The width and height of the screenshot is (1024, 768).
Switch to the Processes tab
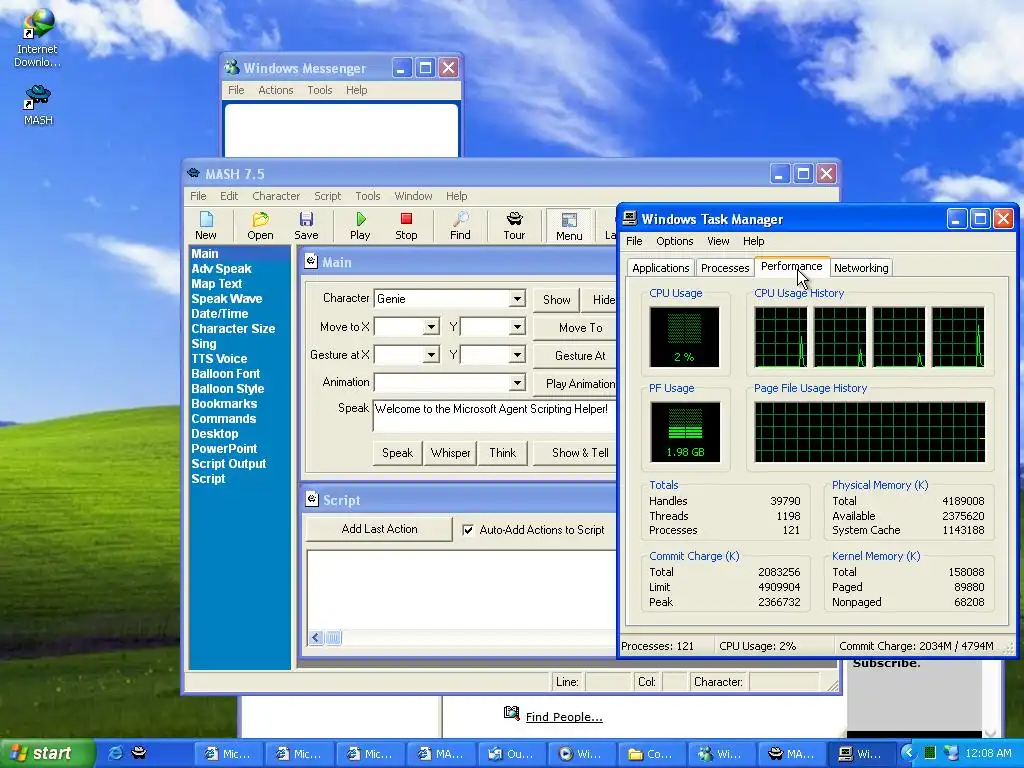725,268
